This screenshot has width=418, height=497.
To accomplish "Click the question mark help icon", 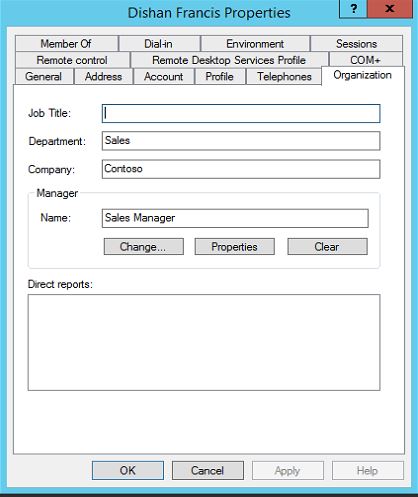I will point(353,9).
